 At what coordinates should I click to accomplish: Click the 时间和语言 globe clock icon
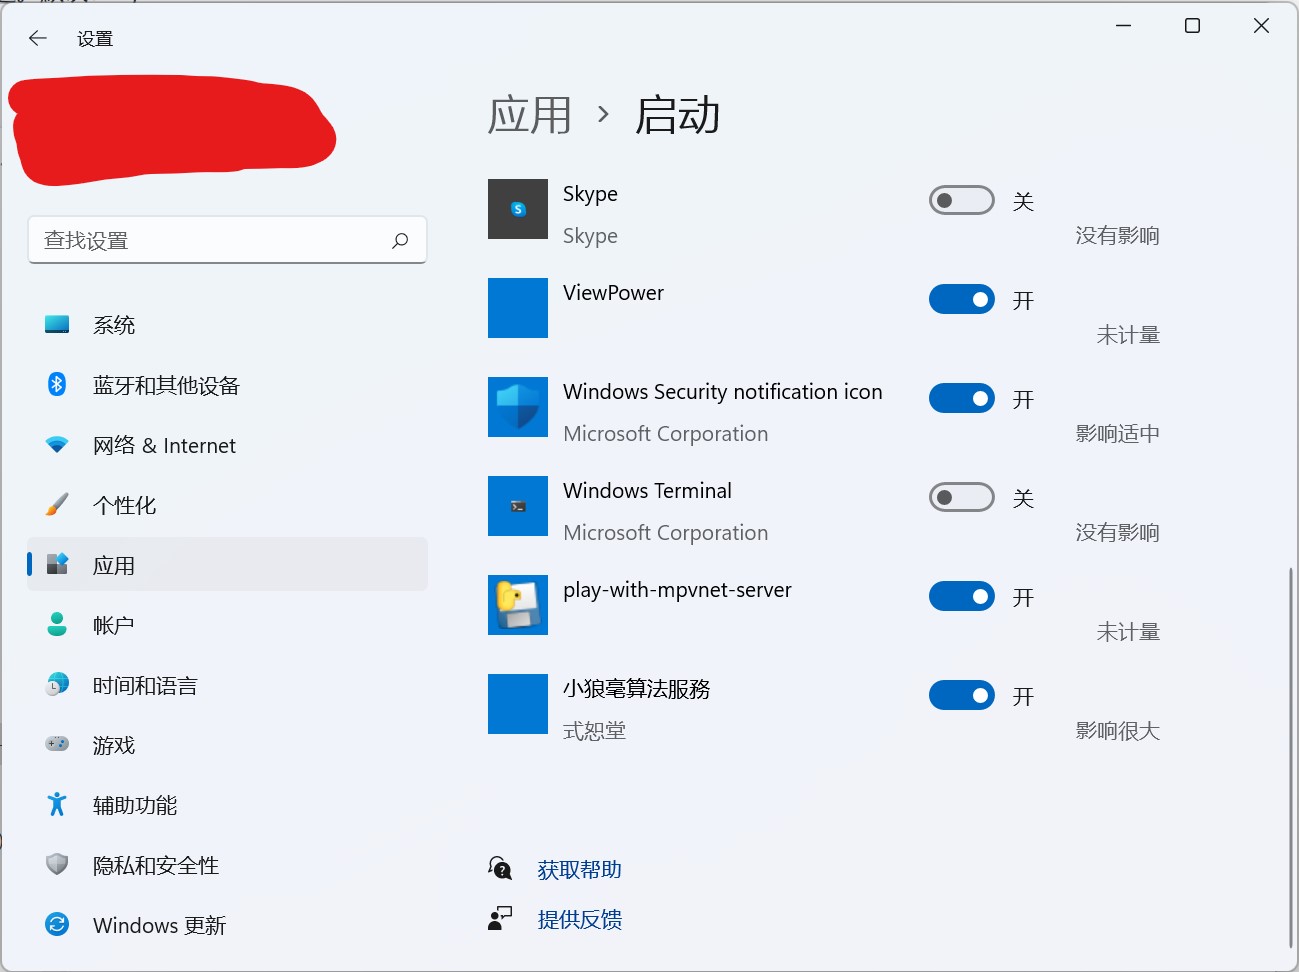tap(57, 685)
